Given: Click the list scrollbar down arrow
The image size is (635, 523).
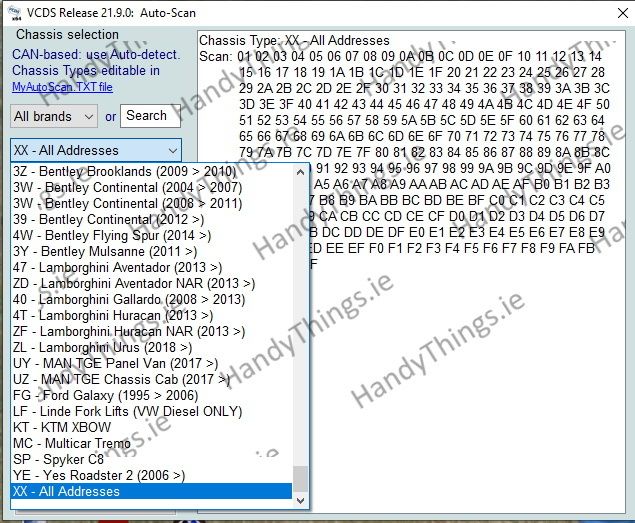Looking at the screenshot, I should coord(300,501).
